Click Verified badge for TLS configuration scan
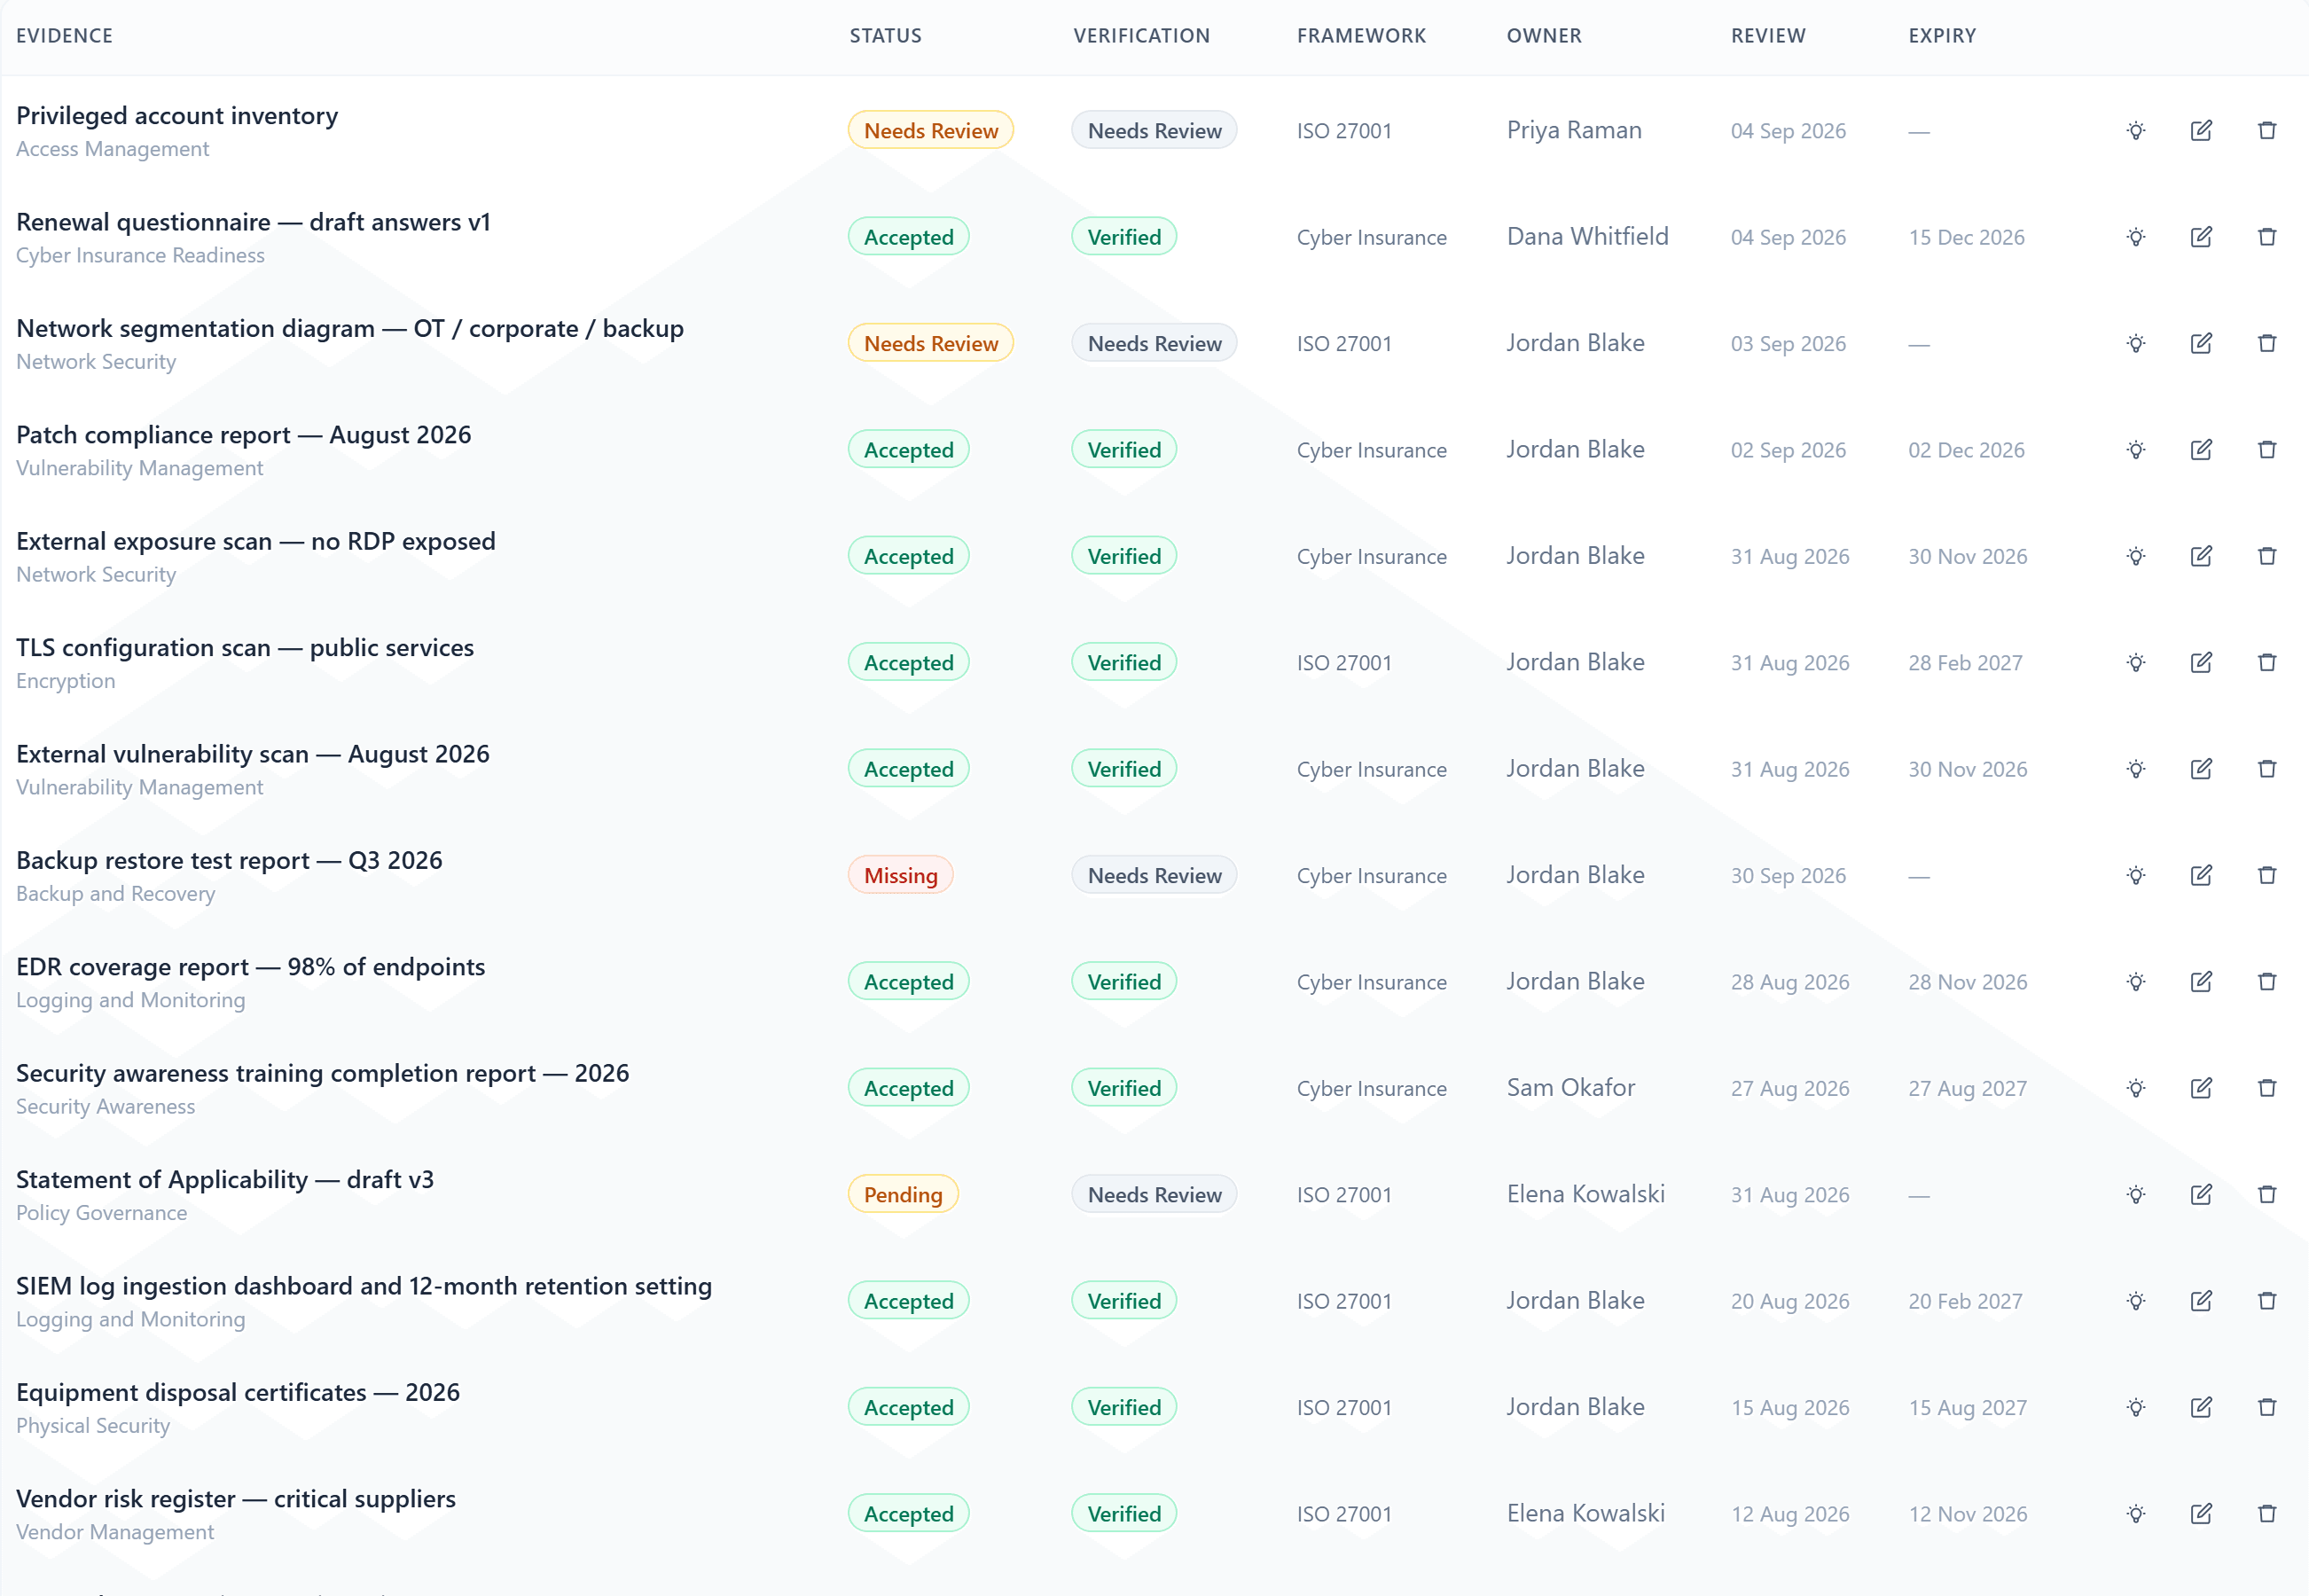Viewport: 2309px width, 1596px height. 1124,663
